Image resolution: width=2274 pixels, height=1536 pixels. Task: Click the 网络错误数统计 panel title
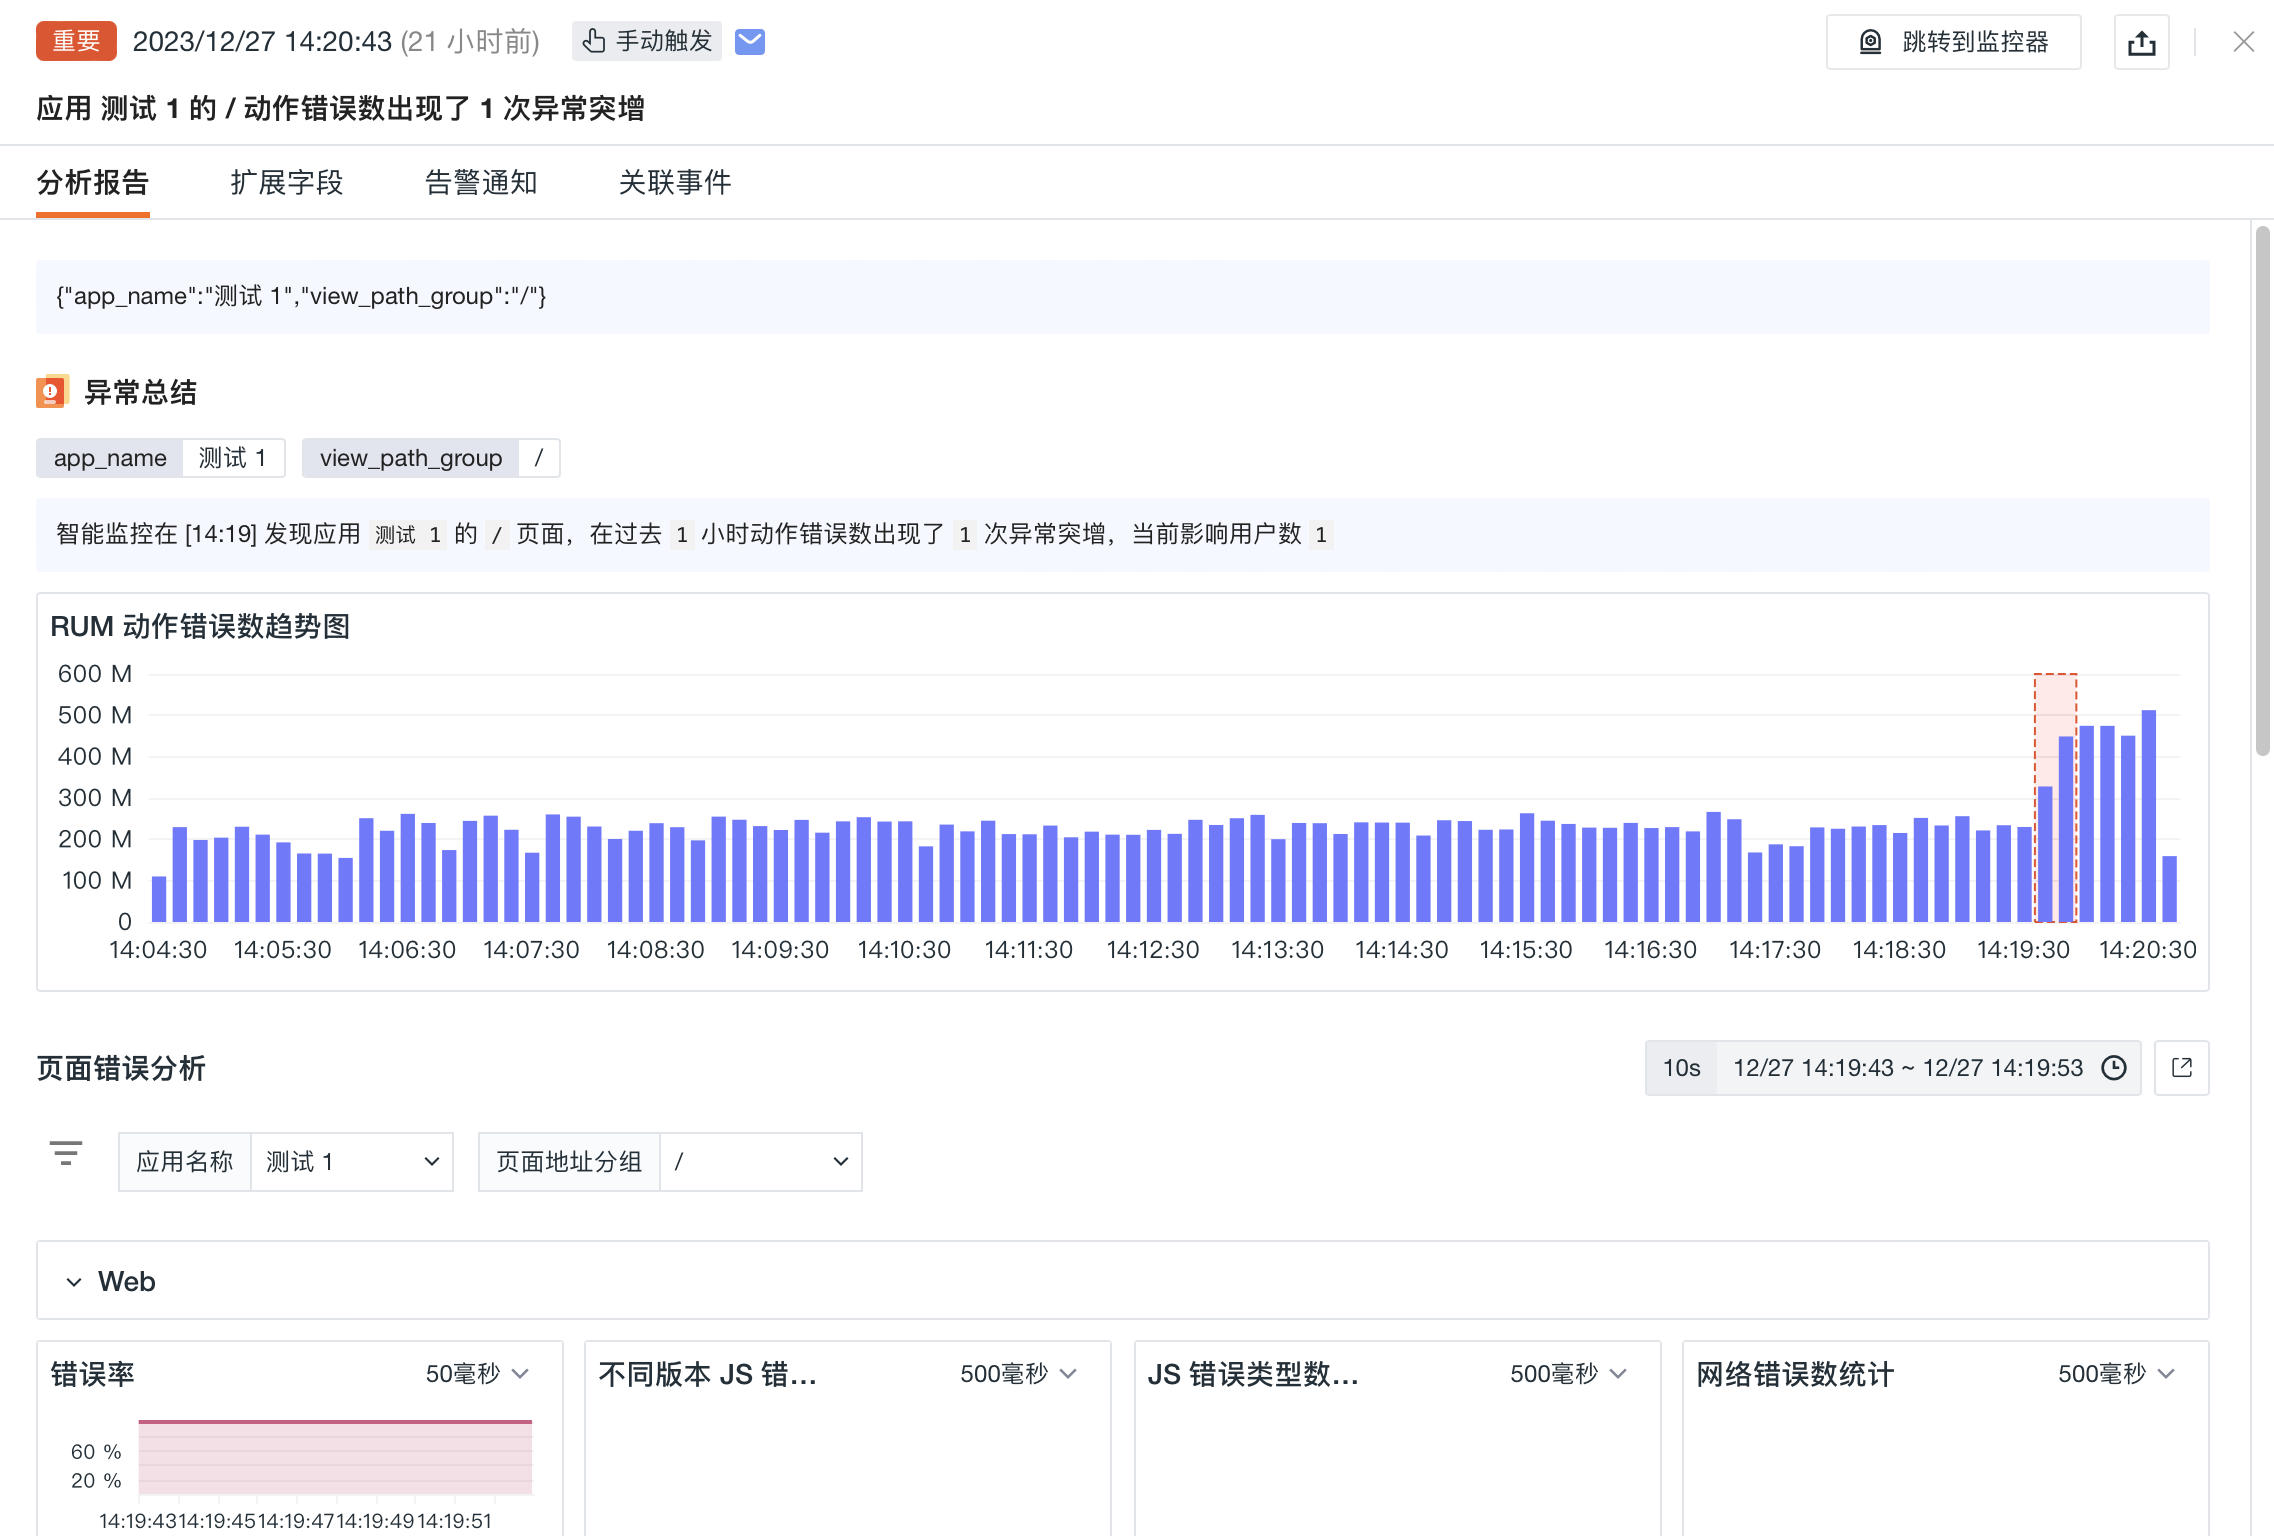pos(1795,1374)
